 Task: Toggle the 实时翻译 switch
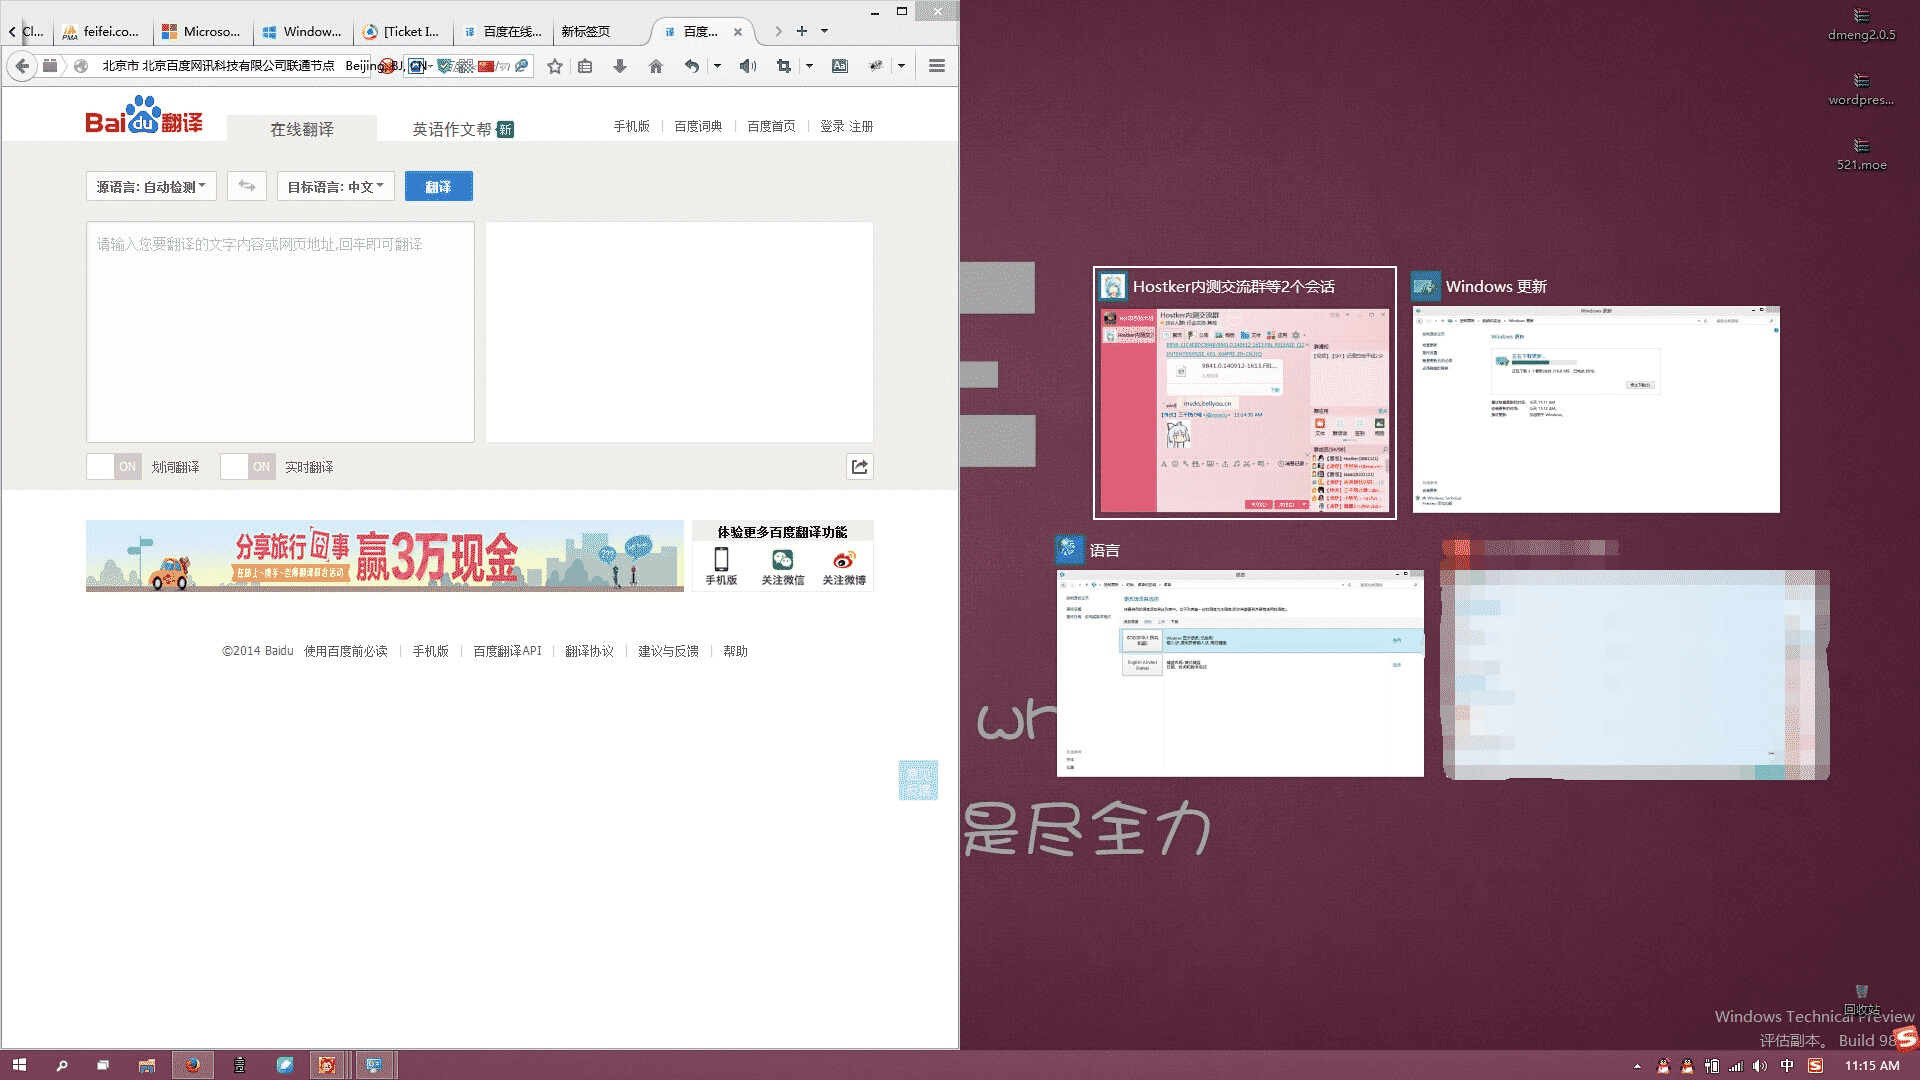pos(248,467)
